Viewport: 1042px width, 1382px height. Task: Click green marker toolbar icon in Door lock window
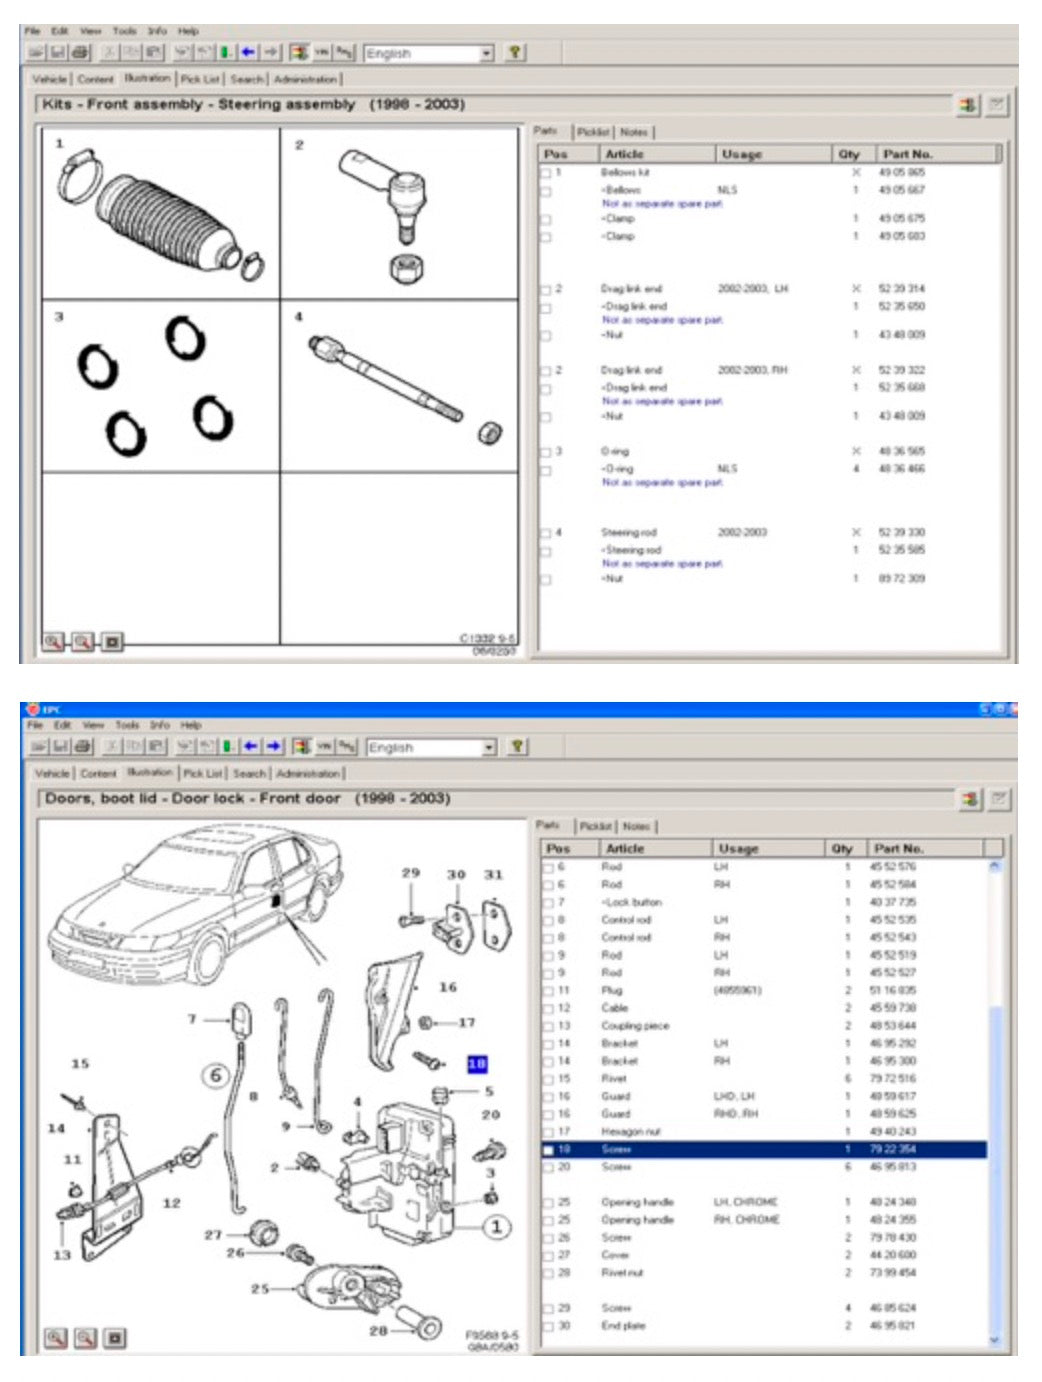point(228,746)
